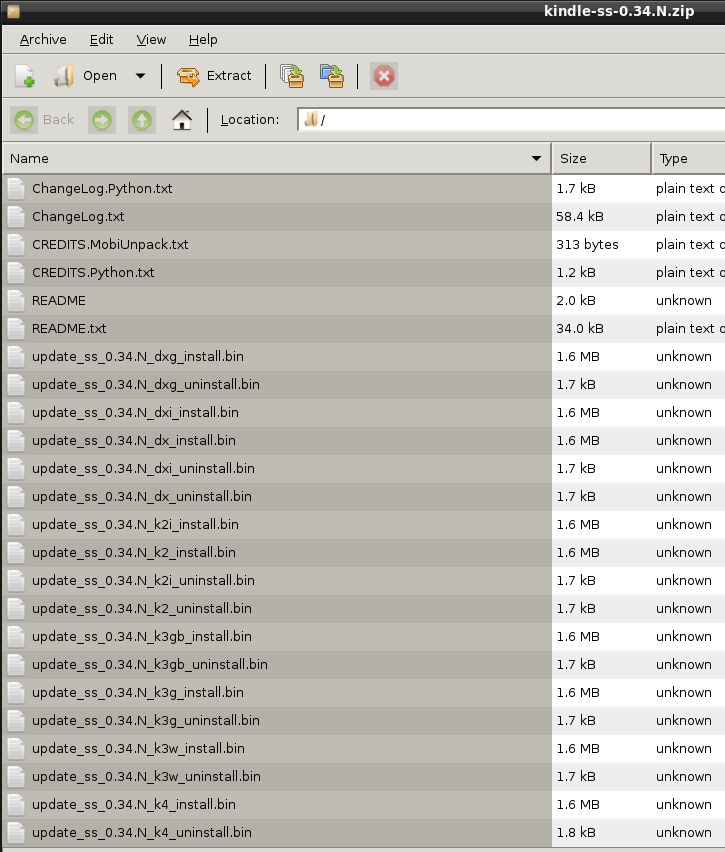Click file icon beside update_ss_0.34.N_k4_install.bin
Image resolution: width=725 pixels, height=852 pixels.
pyautogui.click(x=16, y=804)
